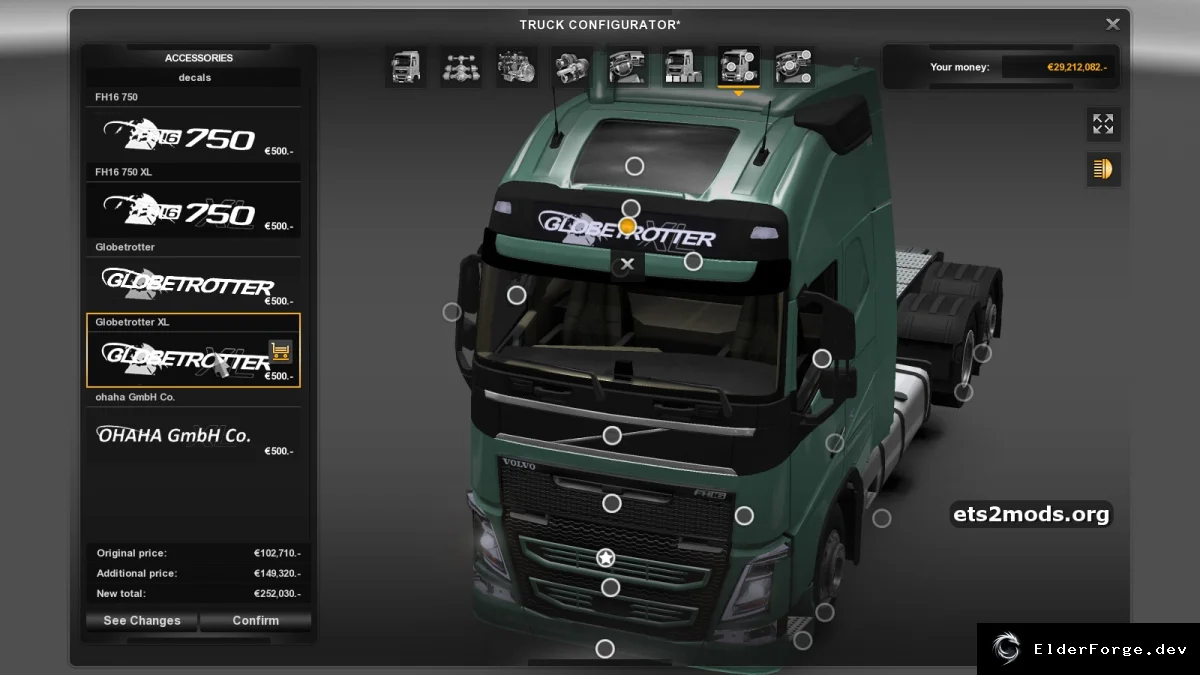This screenshot has width=1200, height=675.
Task: Click the €29,212,082 money value
Action: tap(1077, 67)
